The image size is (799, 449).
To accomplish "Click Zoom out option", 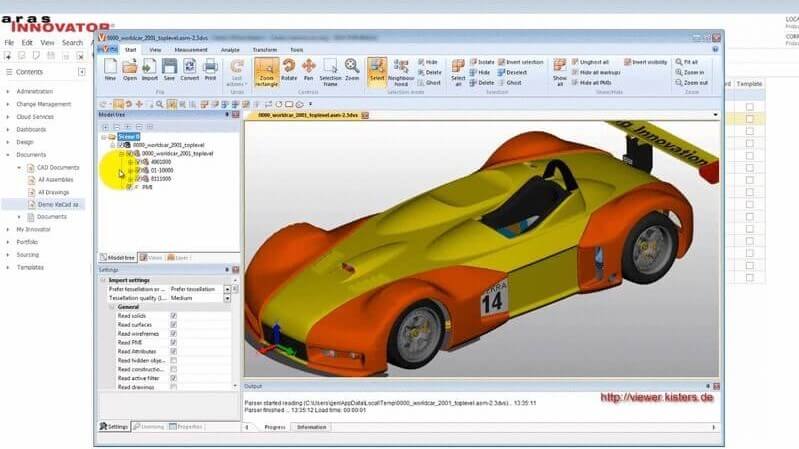I will (x=691, y=83).
